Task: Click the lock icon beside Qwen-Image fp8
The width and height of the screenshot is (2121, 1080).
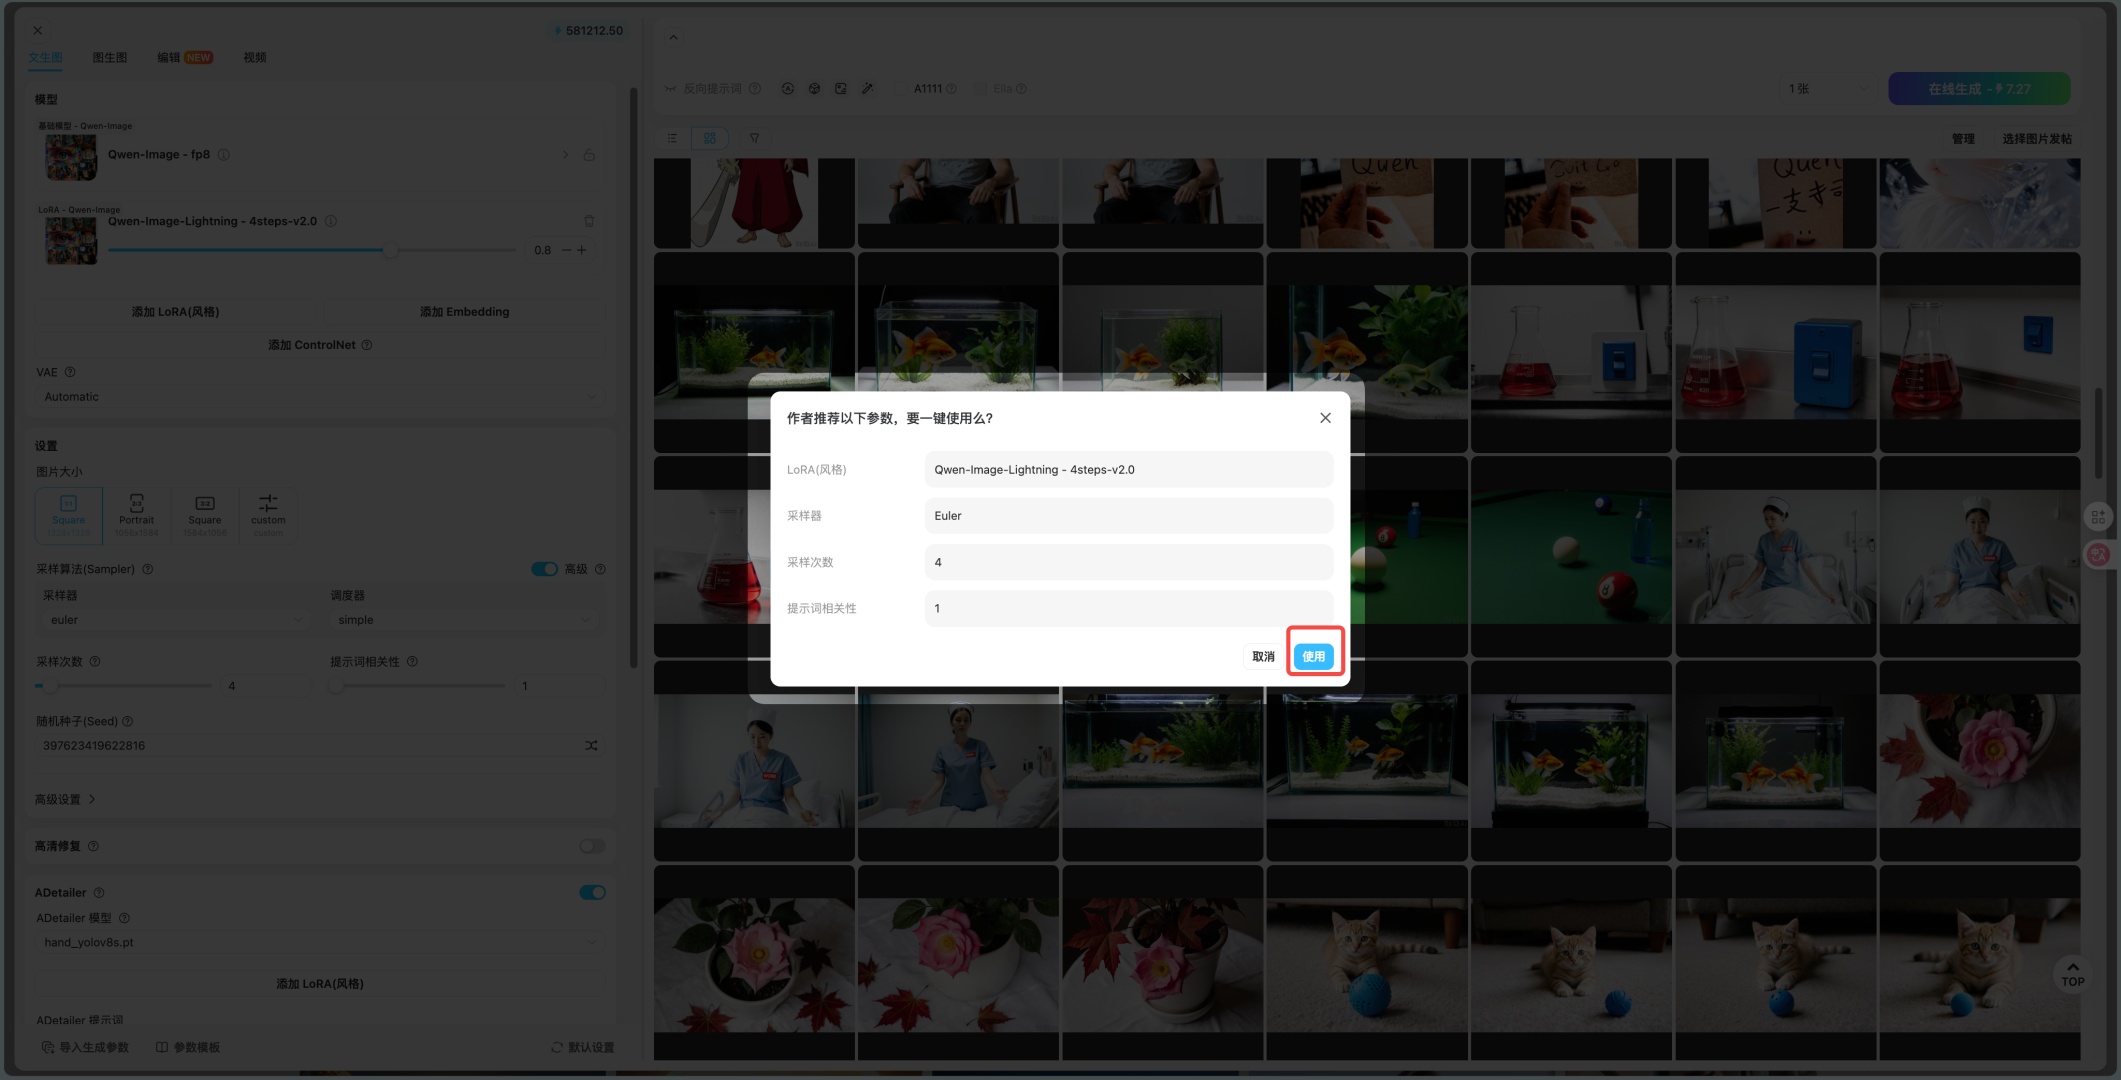Action: click(589, 155)
